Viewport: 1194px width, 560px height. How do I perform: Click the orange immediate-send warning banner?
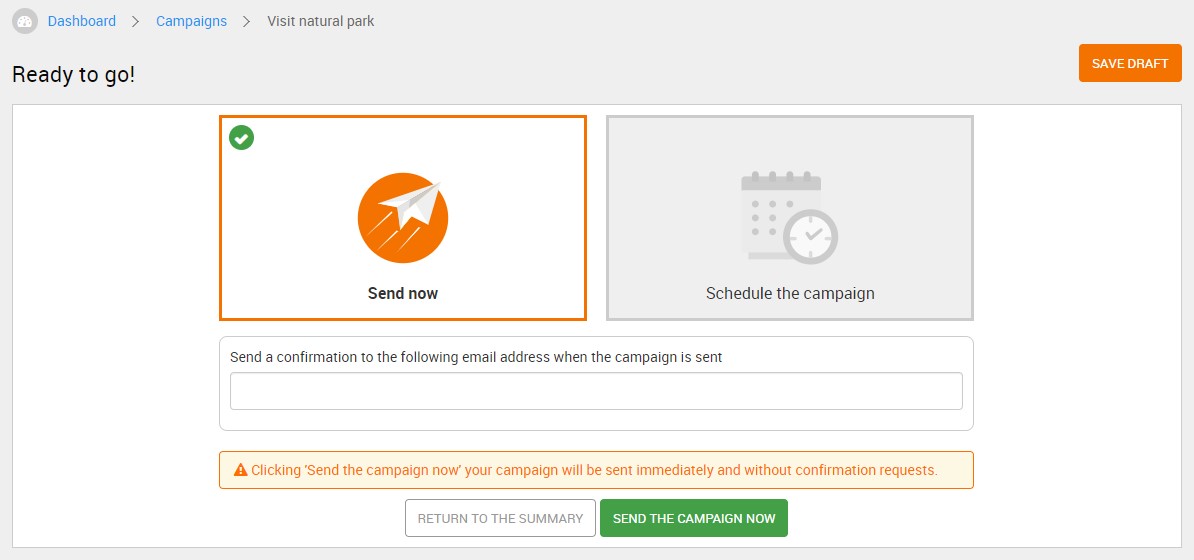596,470
